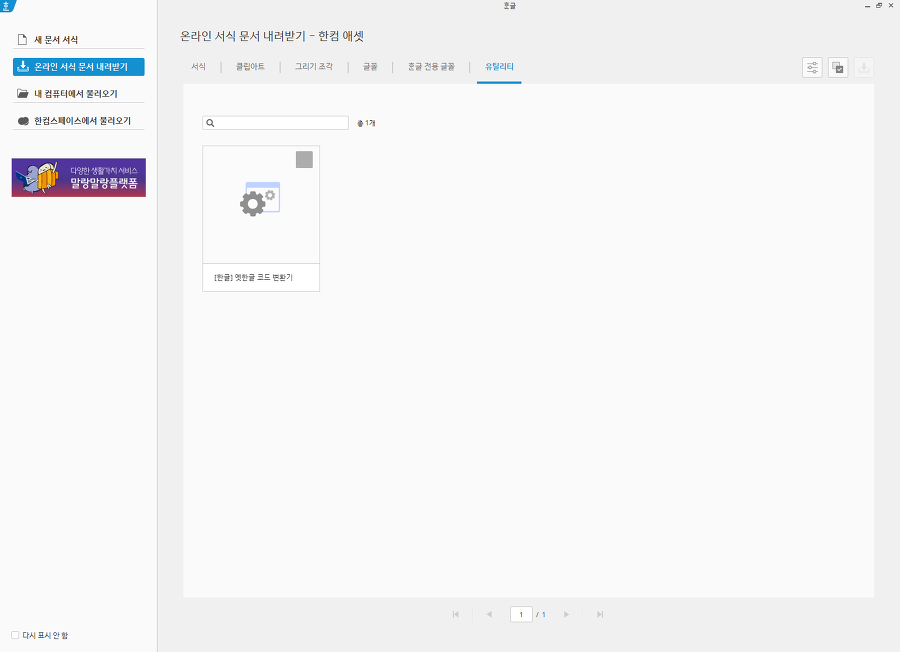
Task: Switch to the 서식 tab
Action: pyautogui.click(x=199, y=67)
